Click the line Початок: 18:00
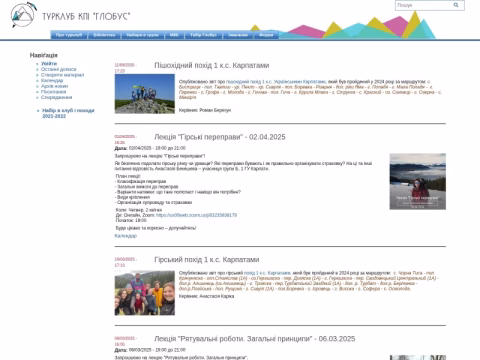The height and width of the screenshot is (360, 480). click(x=131, y=220)
